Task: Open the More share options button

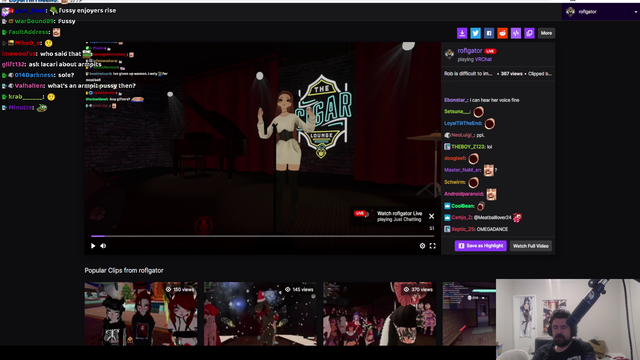Action: pyautogui.click(x=546, y=33)
